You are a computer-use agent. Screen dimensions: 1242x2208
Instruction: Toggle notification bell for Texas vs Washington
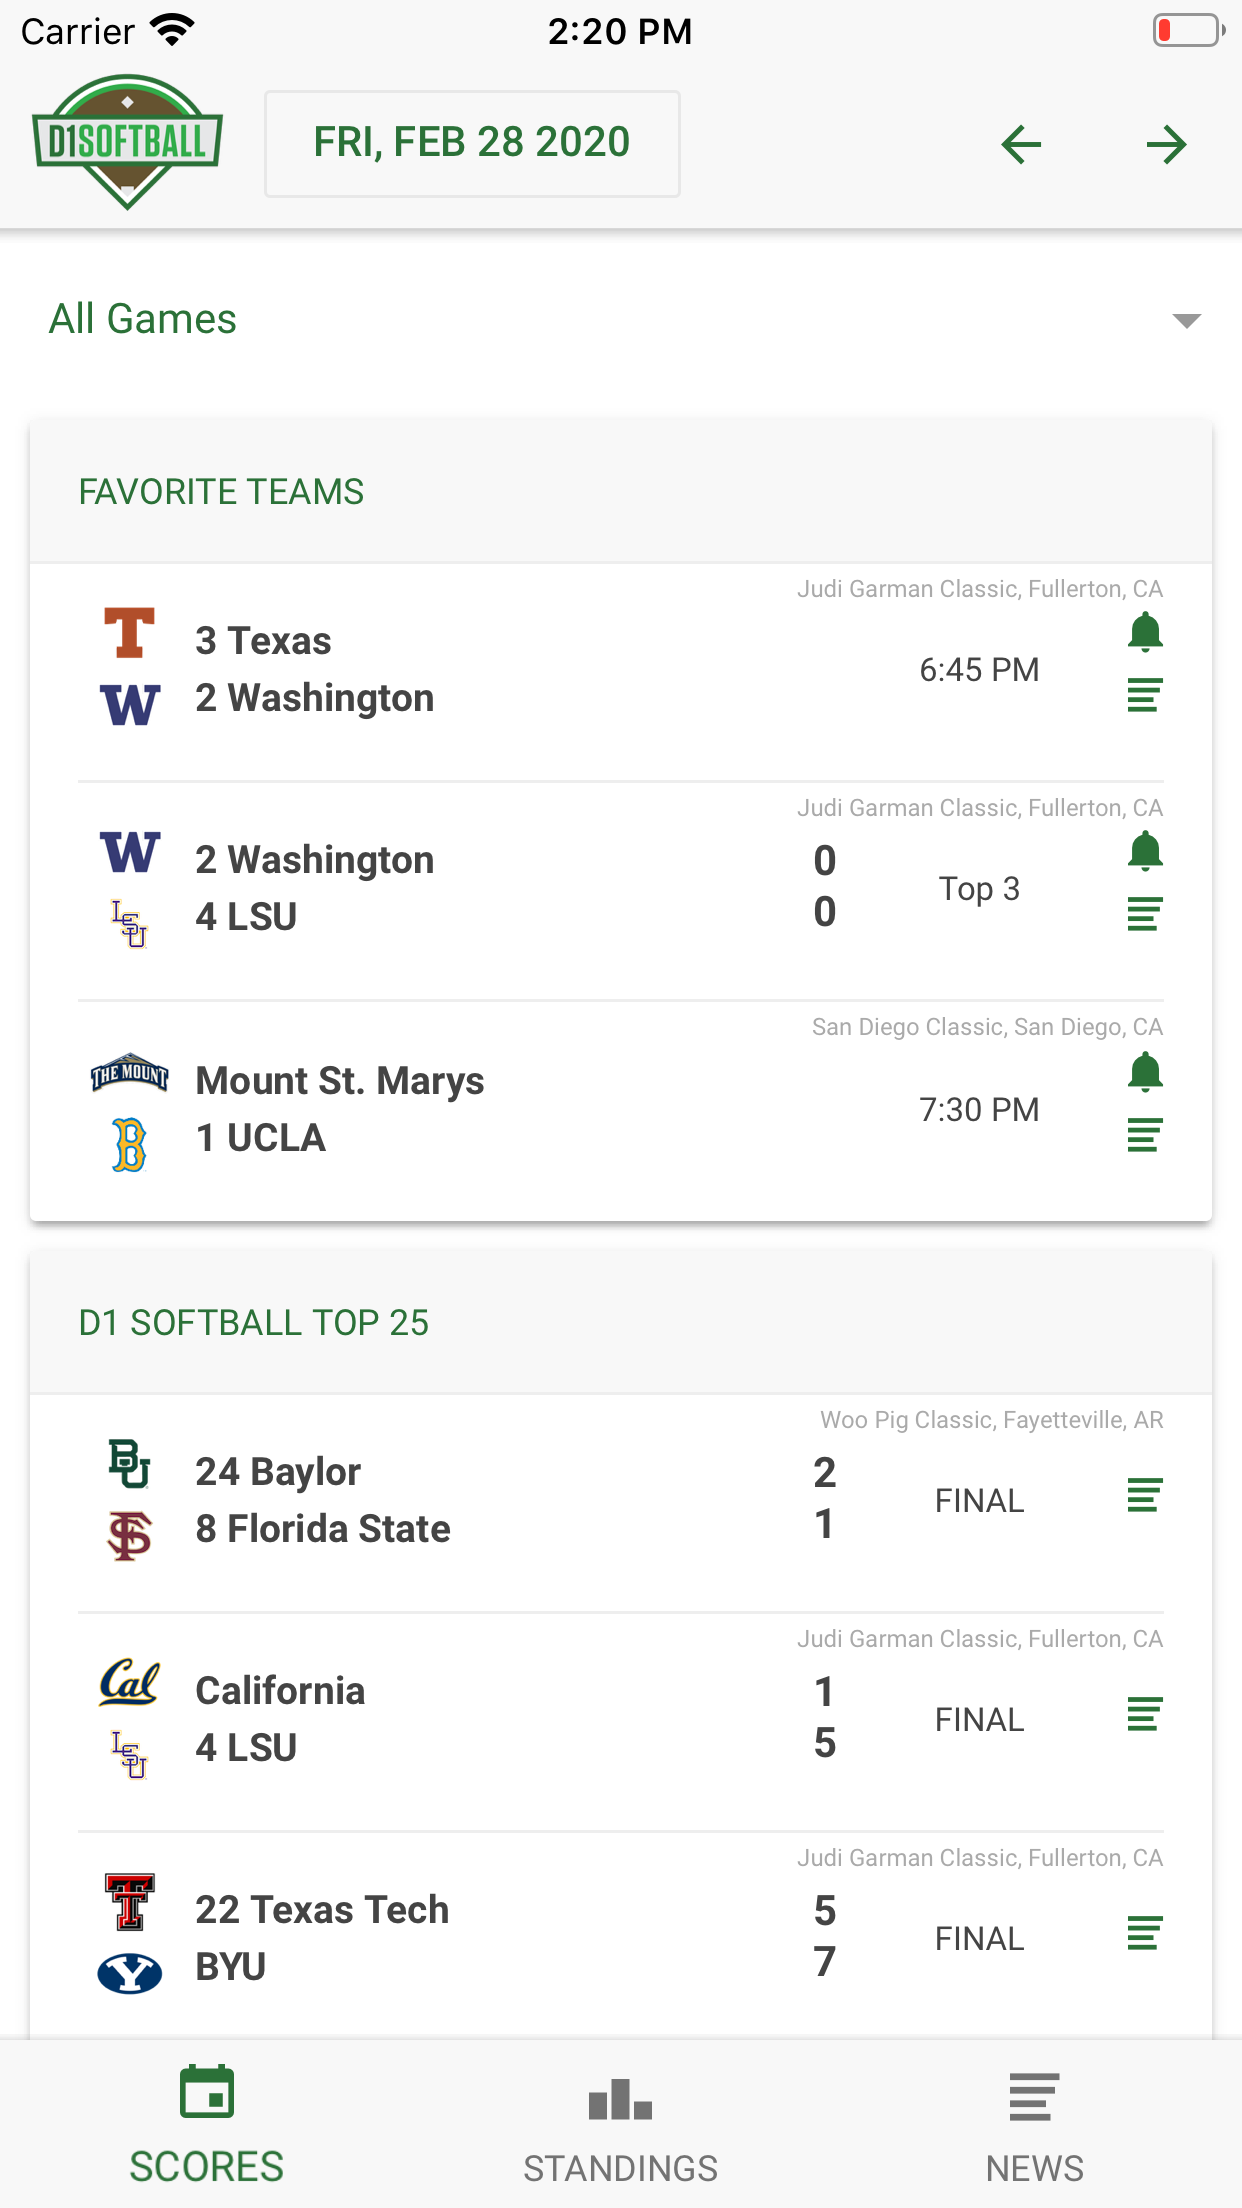1145,633
